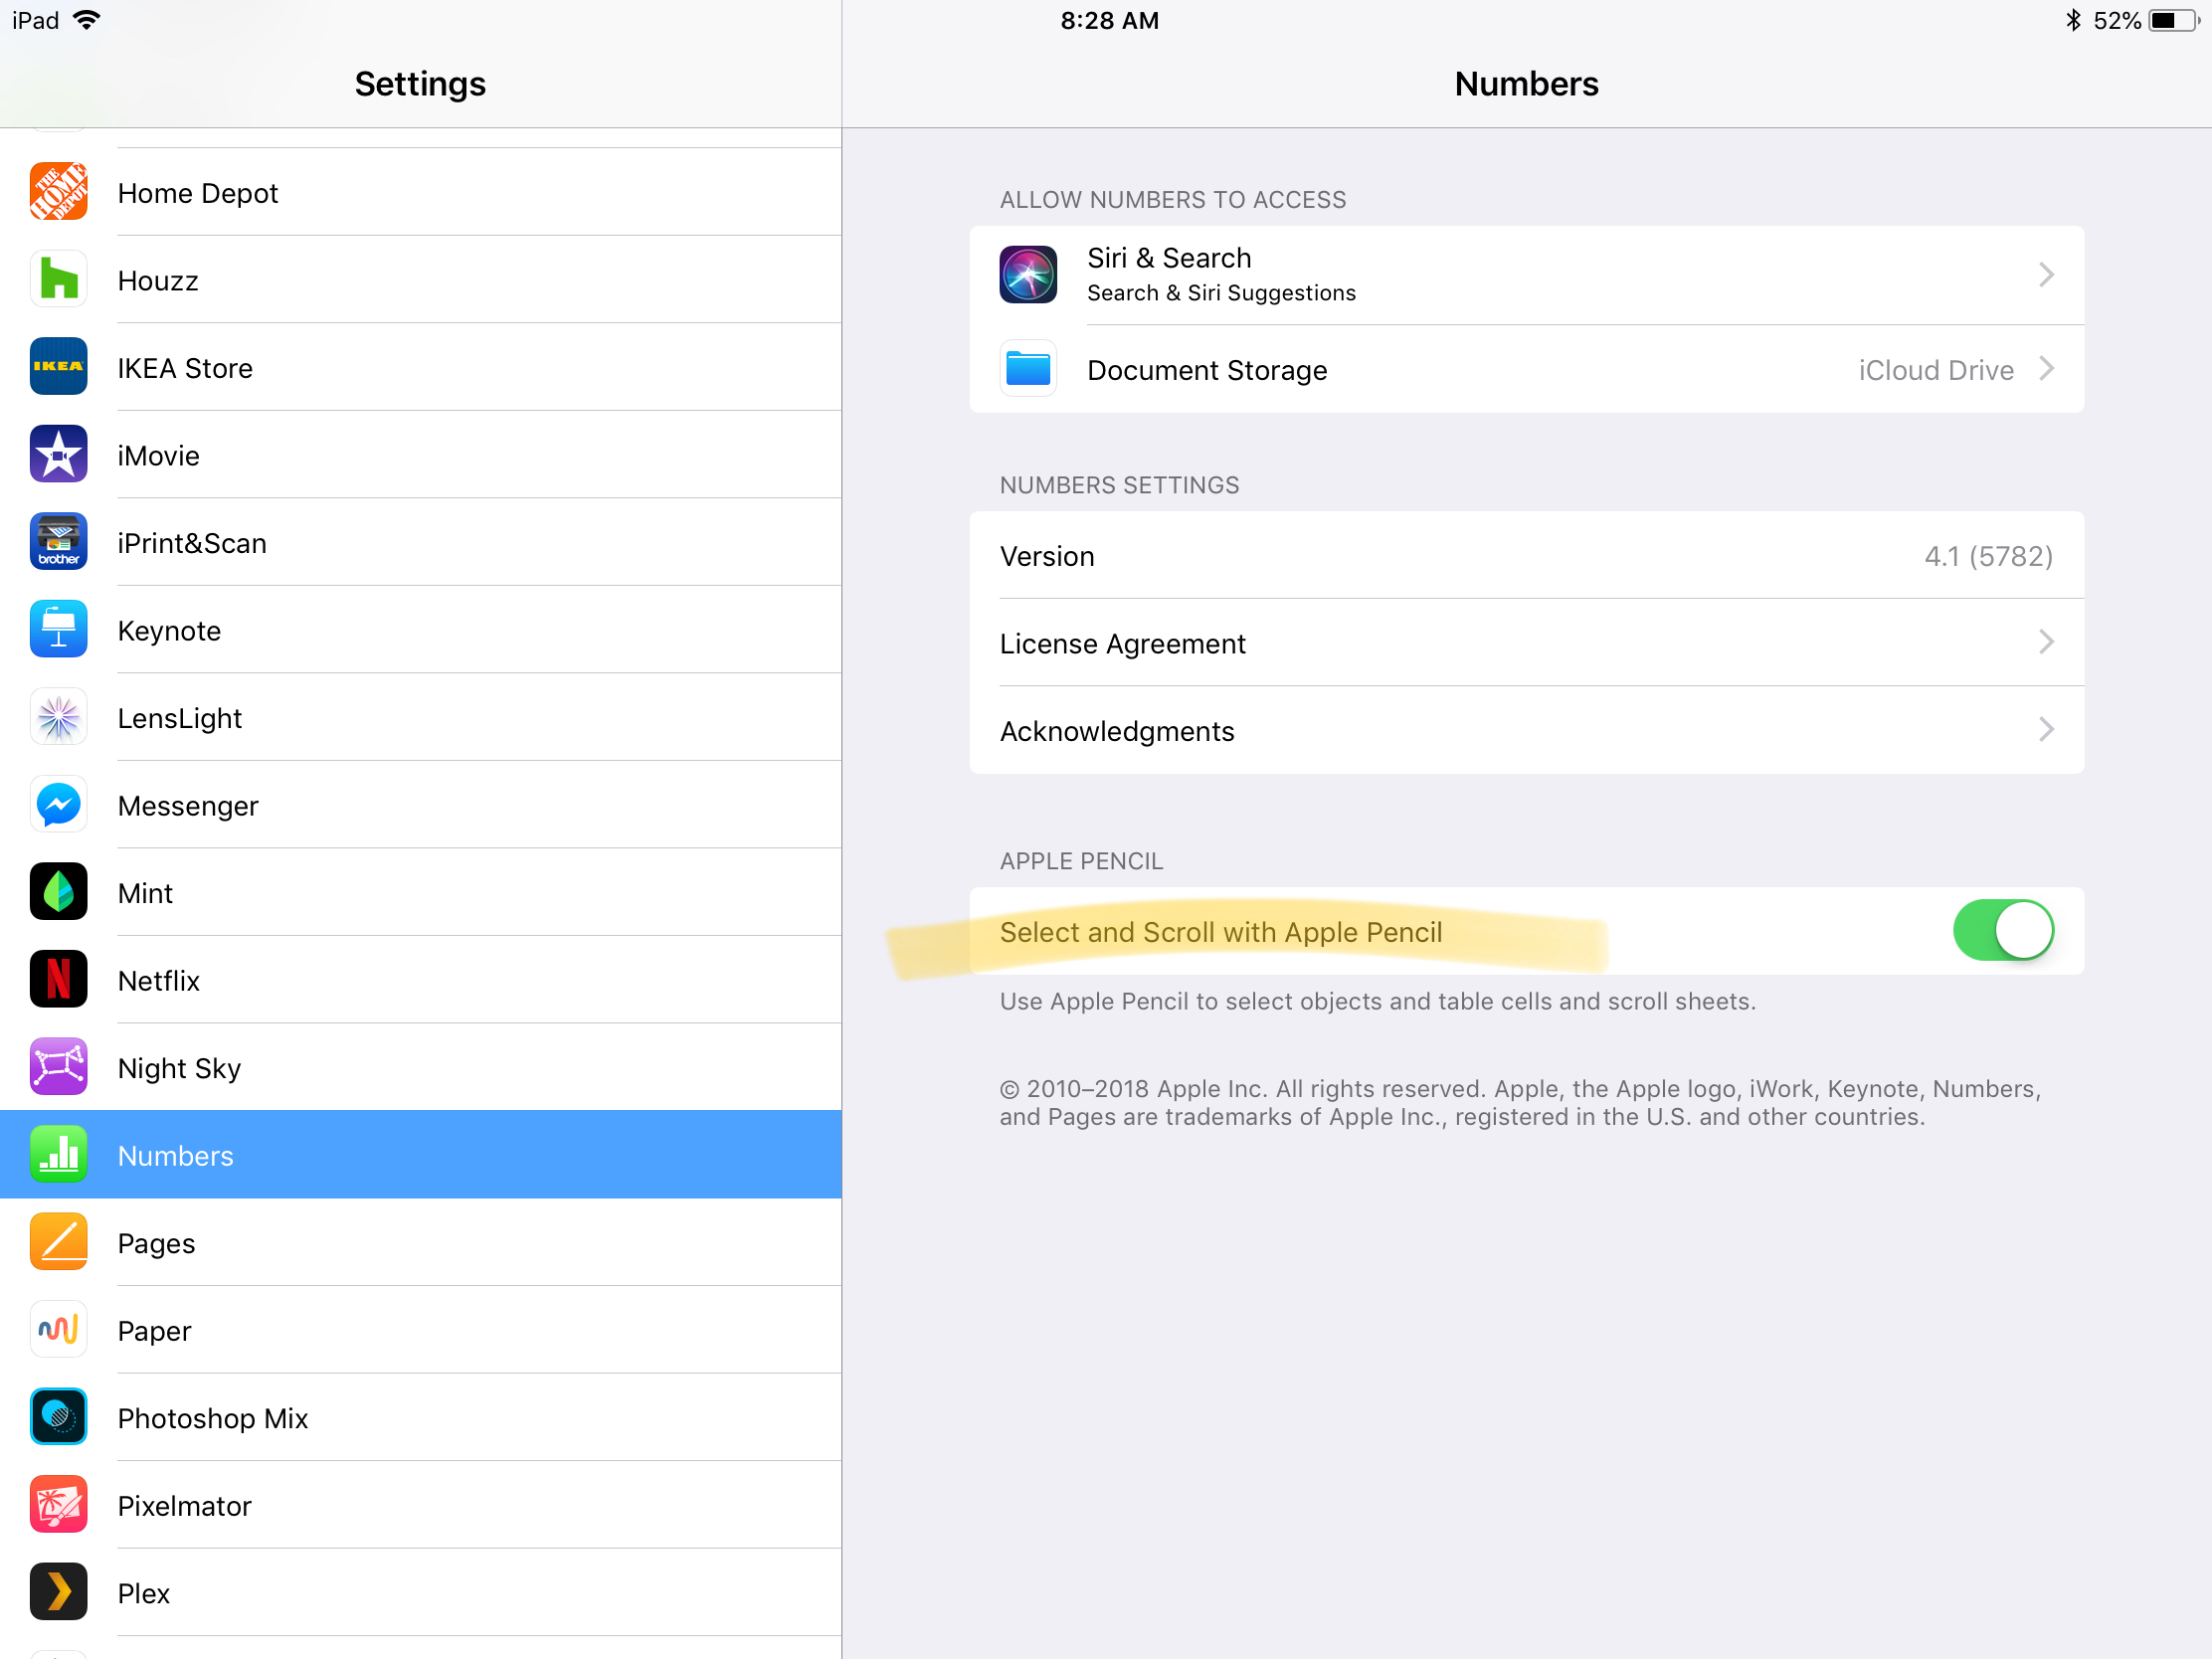Image resolution: width=2212 pixels, height=1659 pixels.
Task: Tap License Agreement label
Action: 1122,643
